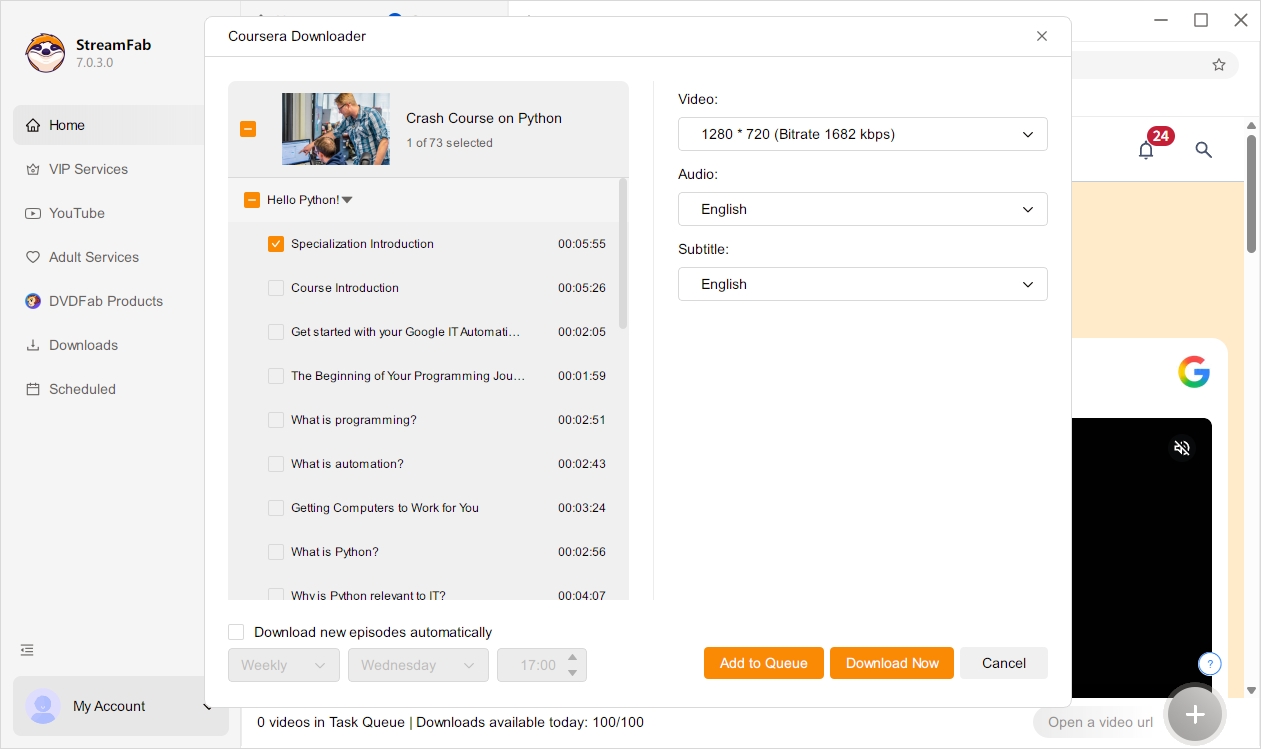This screenshot has height=749, width=1261.
Task: Click the video list scrollbar
Action: coord(623,255)
